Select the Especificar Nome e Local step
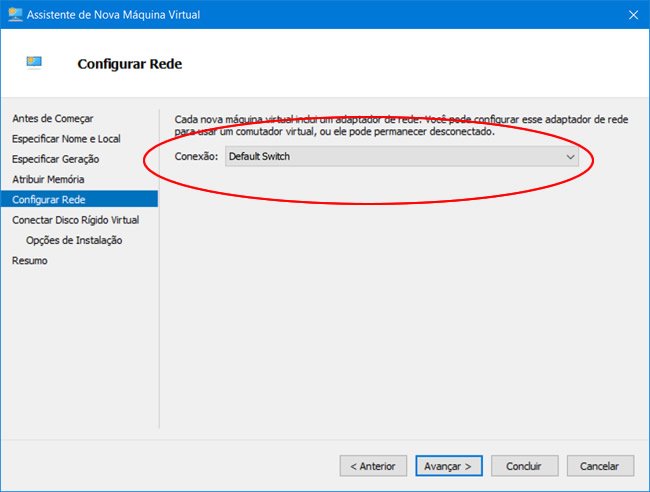Viewport: 650px width, 492px height. [66, 139]
